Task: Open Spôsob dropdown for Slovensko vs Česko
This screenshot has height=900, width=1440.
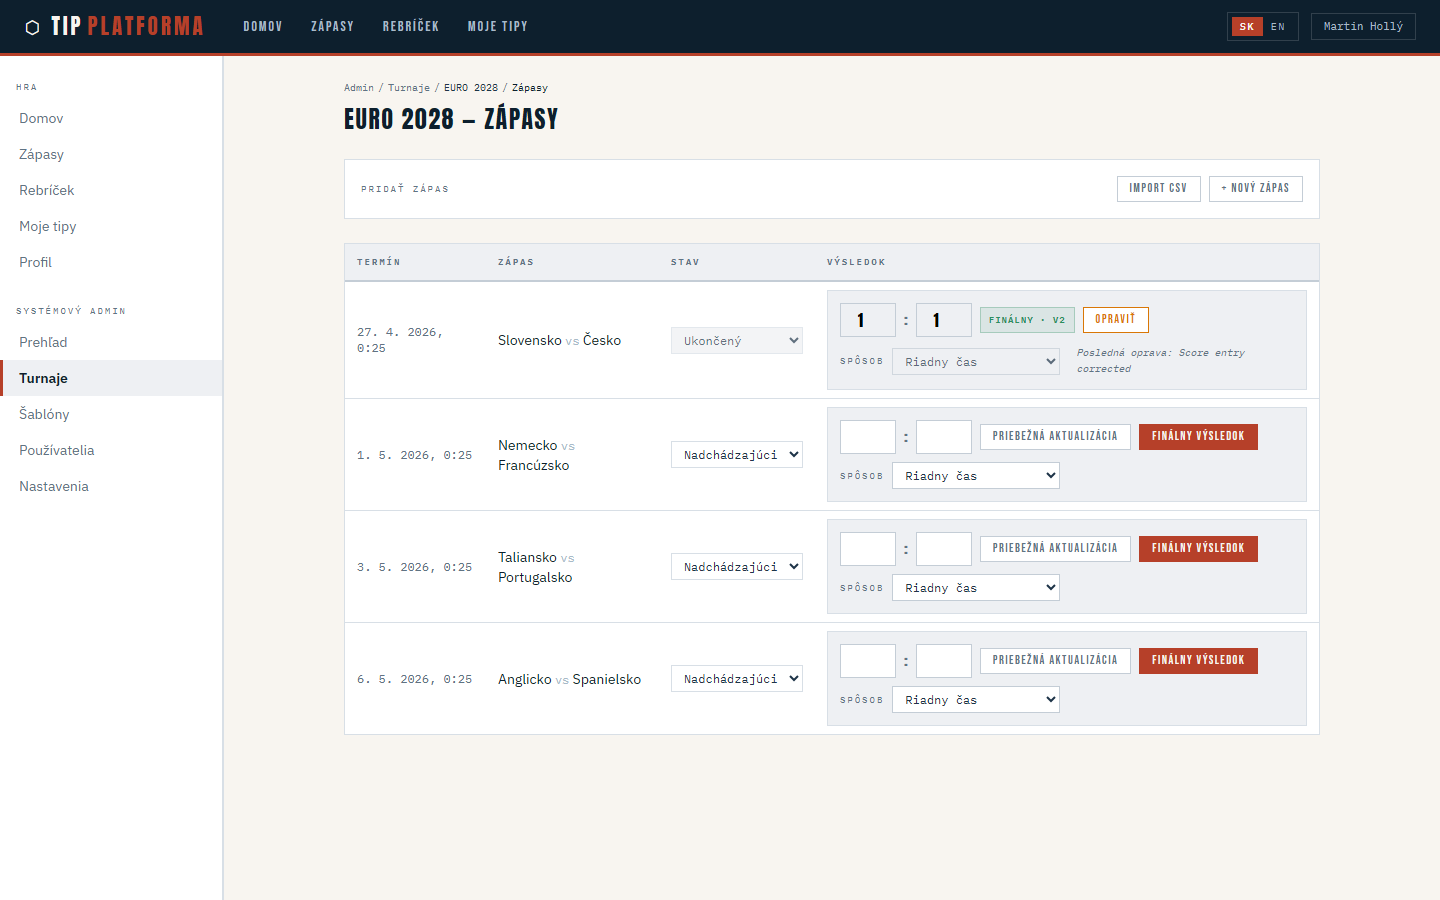Action: [x=975, y=362]
